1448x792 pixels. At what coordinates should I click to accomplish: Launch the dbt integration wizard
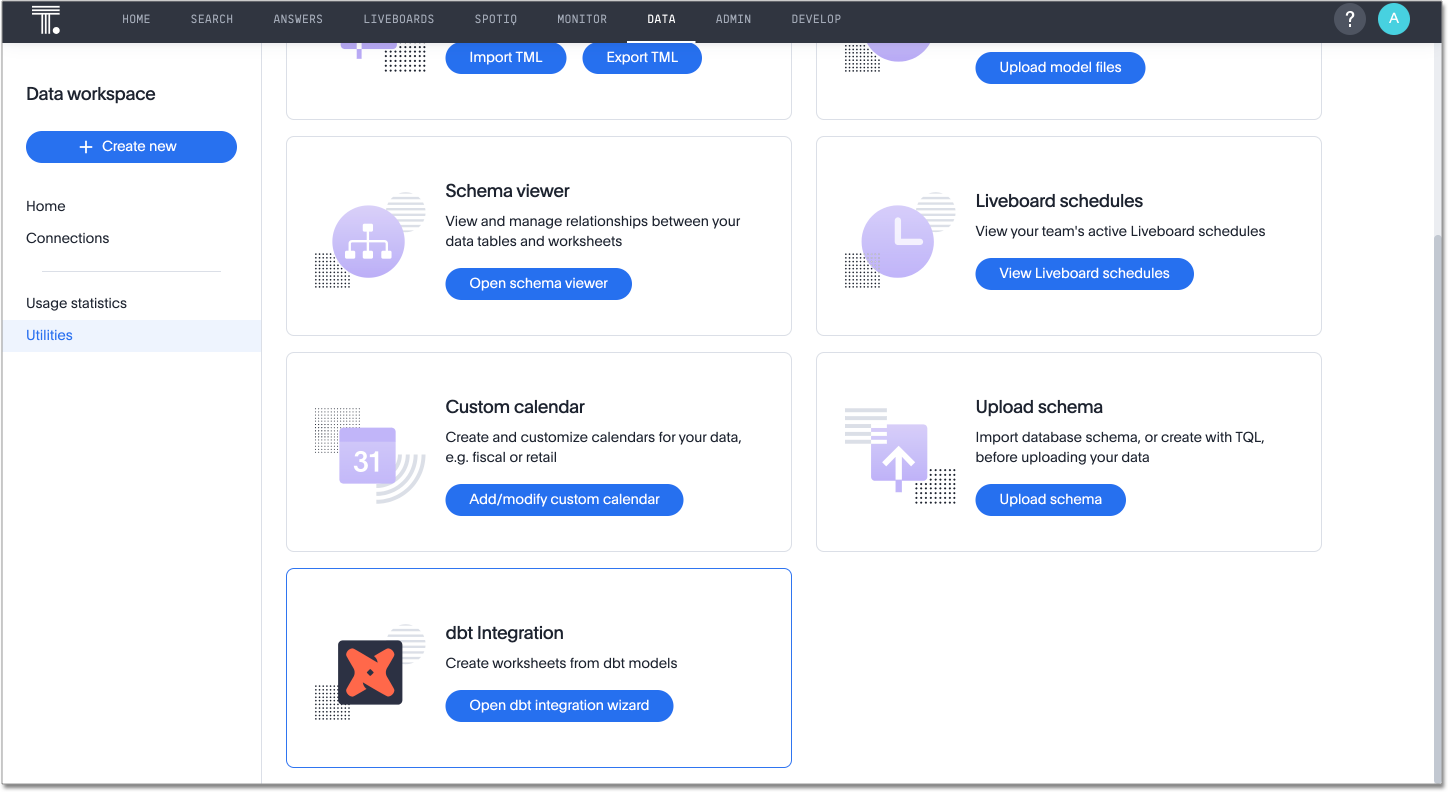pos(559,706)
